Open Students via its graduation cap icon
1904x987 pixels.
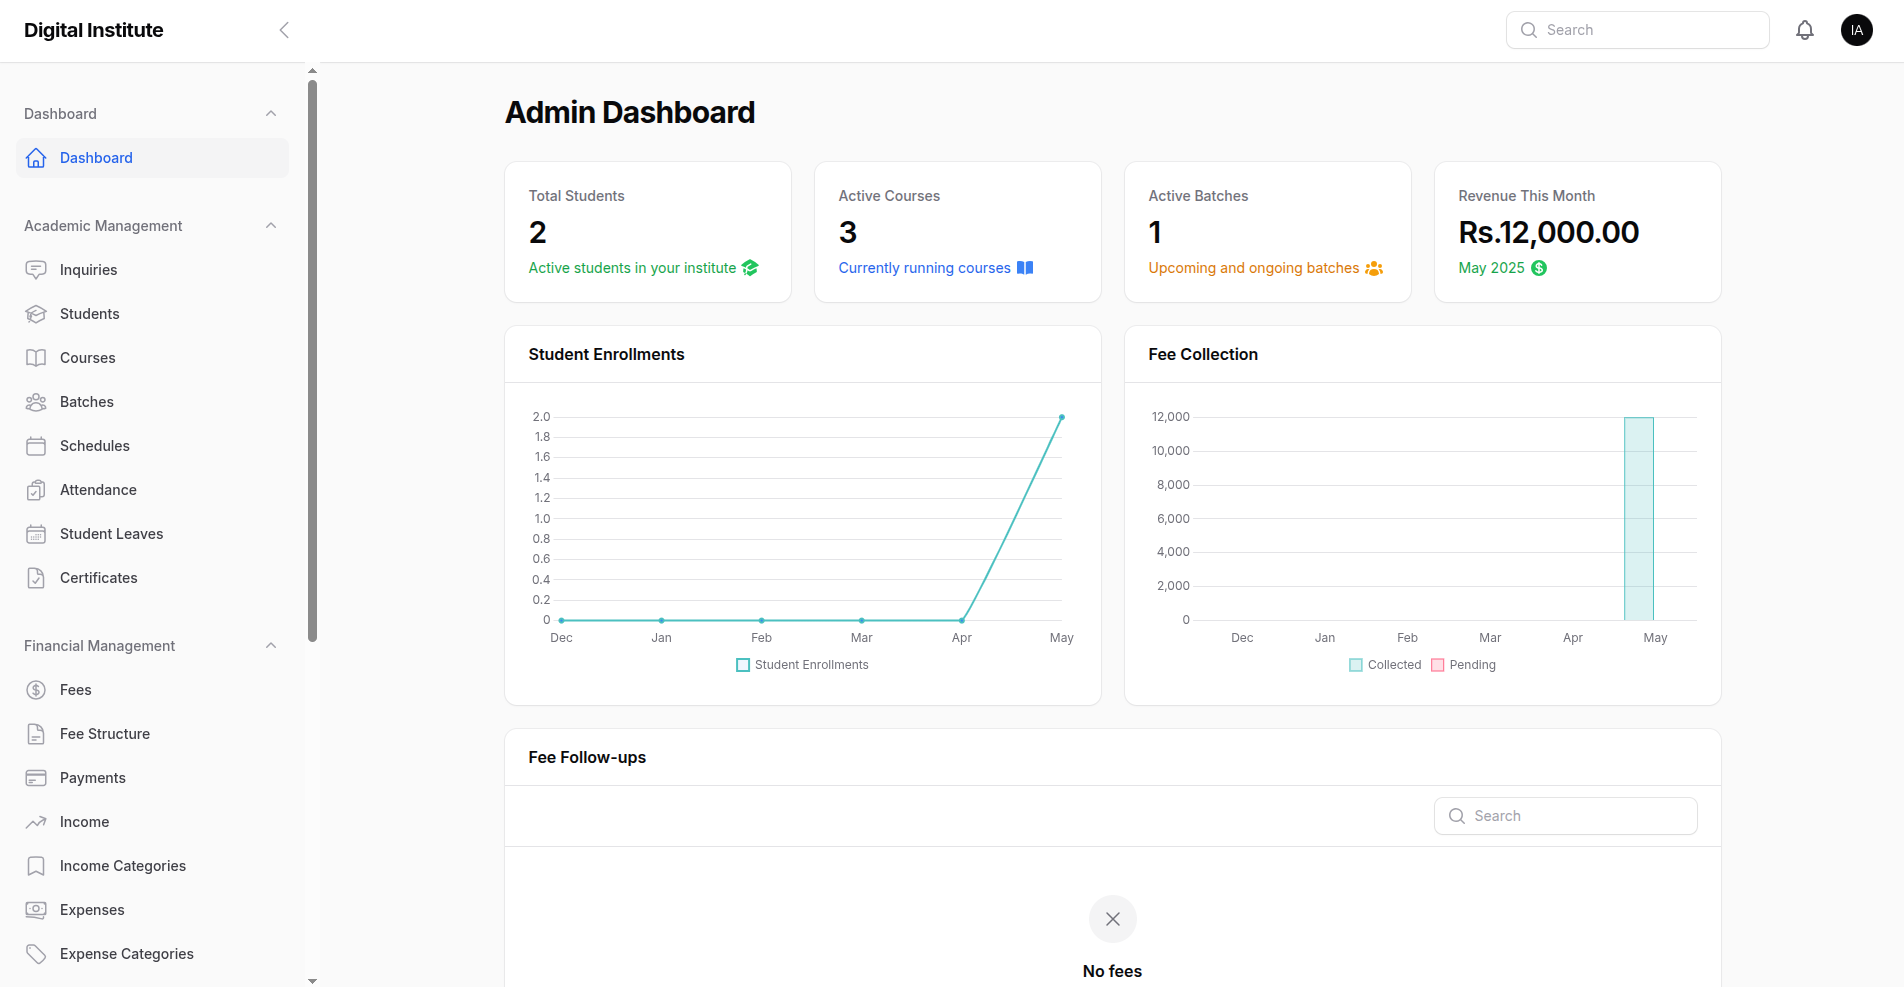[x=36, y=313]
